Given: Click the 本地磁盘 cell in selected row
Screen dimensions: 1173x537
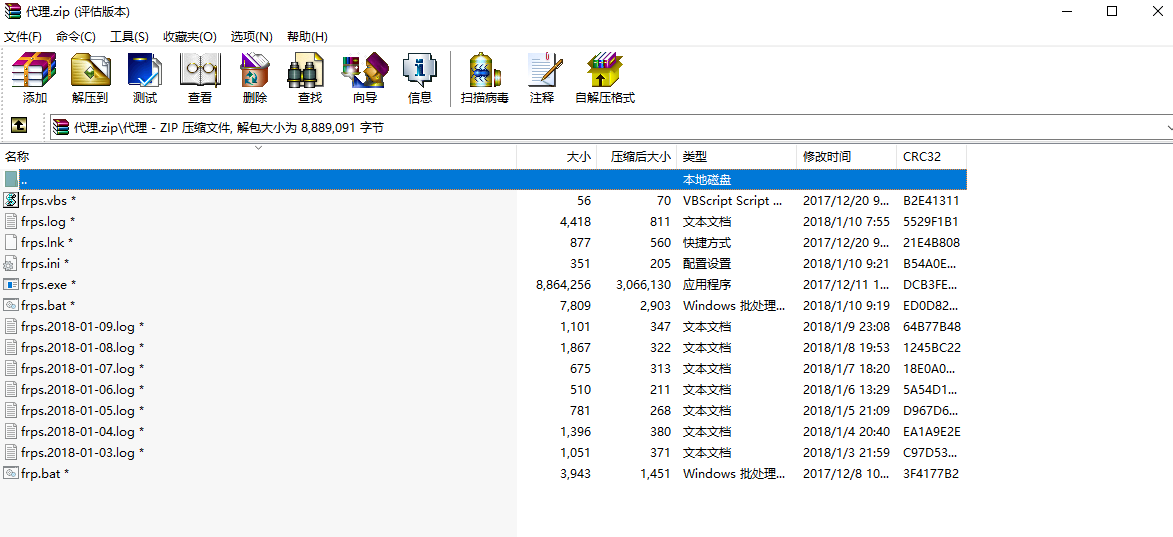Looking at the screenshot, I should [706, 180].
